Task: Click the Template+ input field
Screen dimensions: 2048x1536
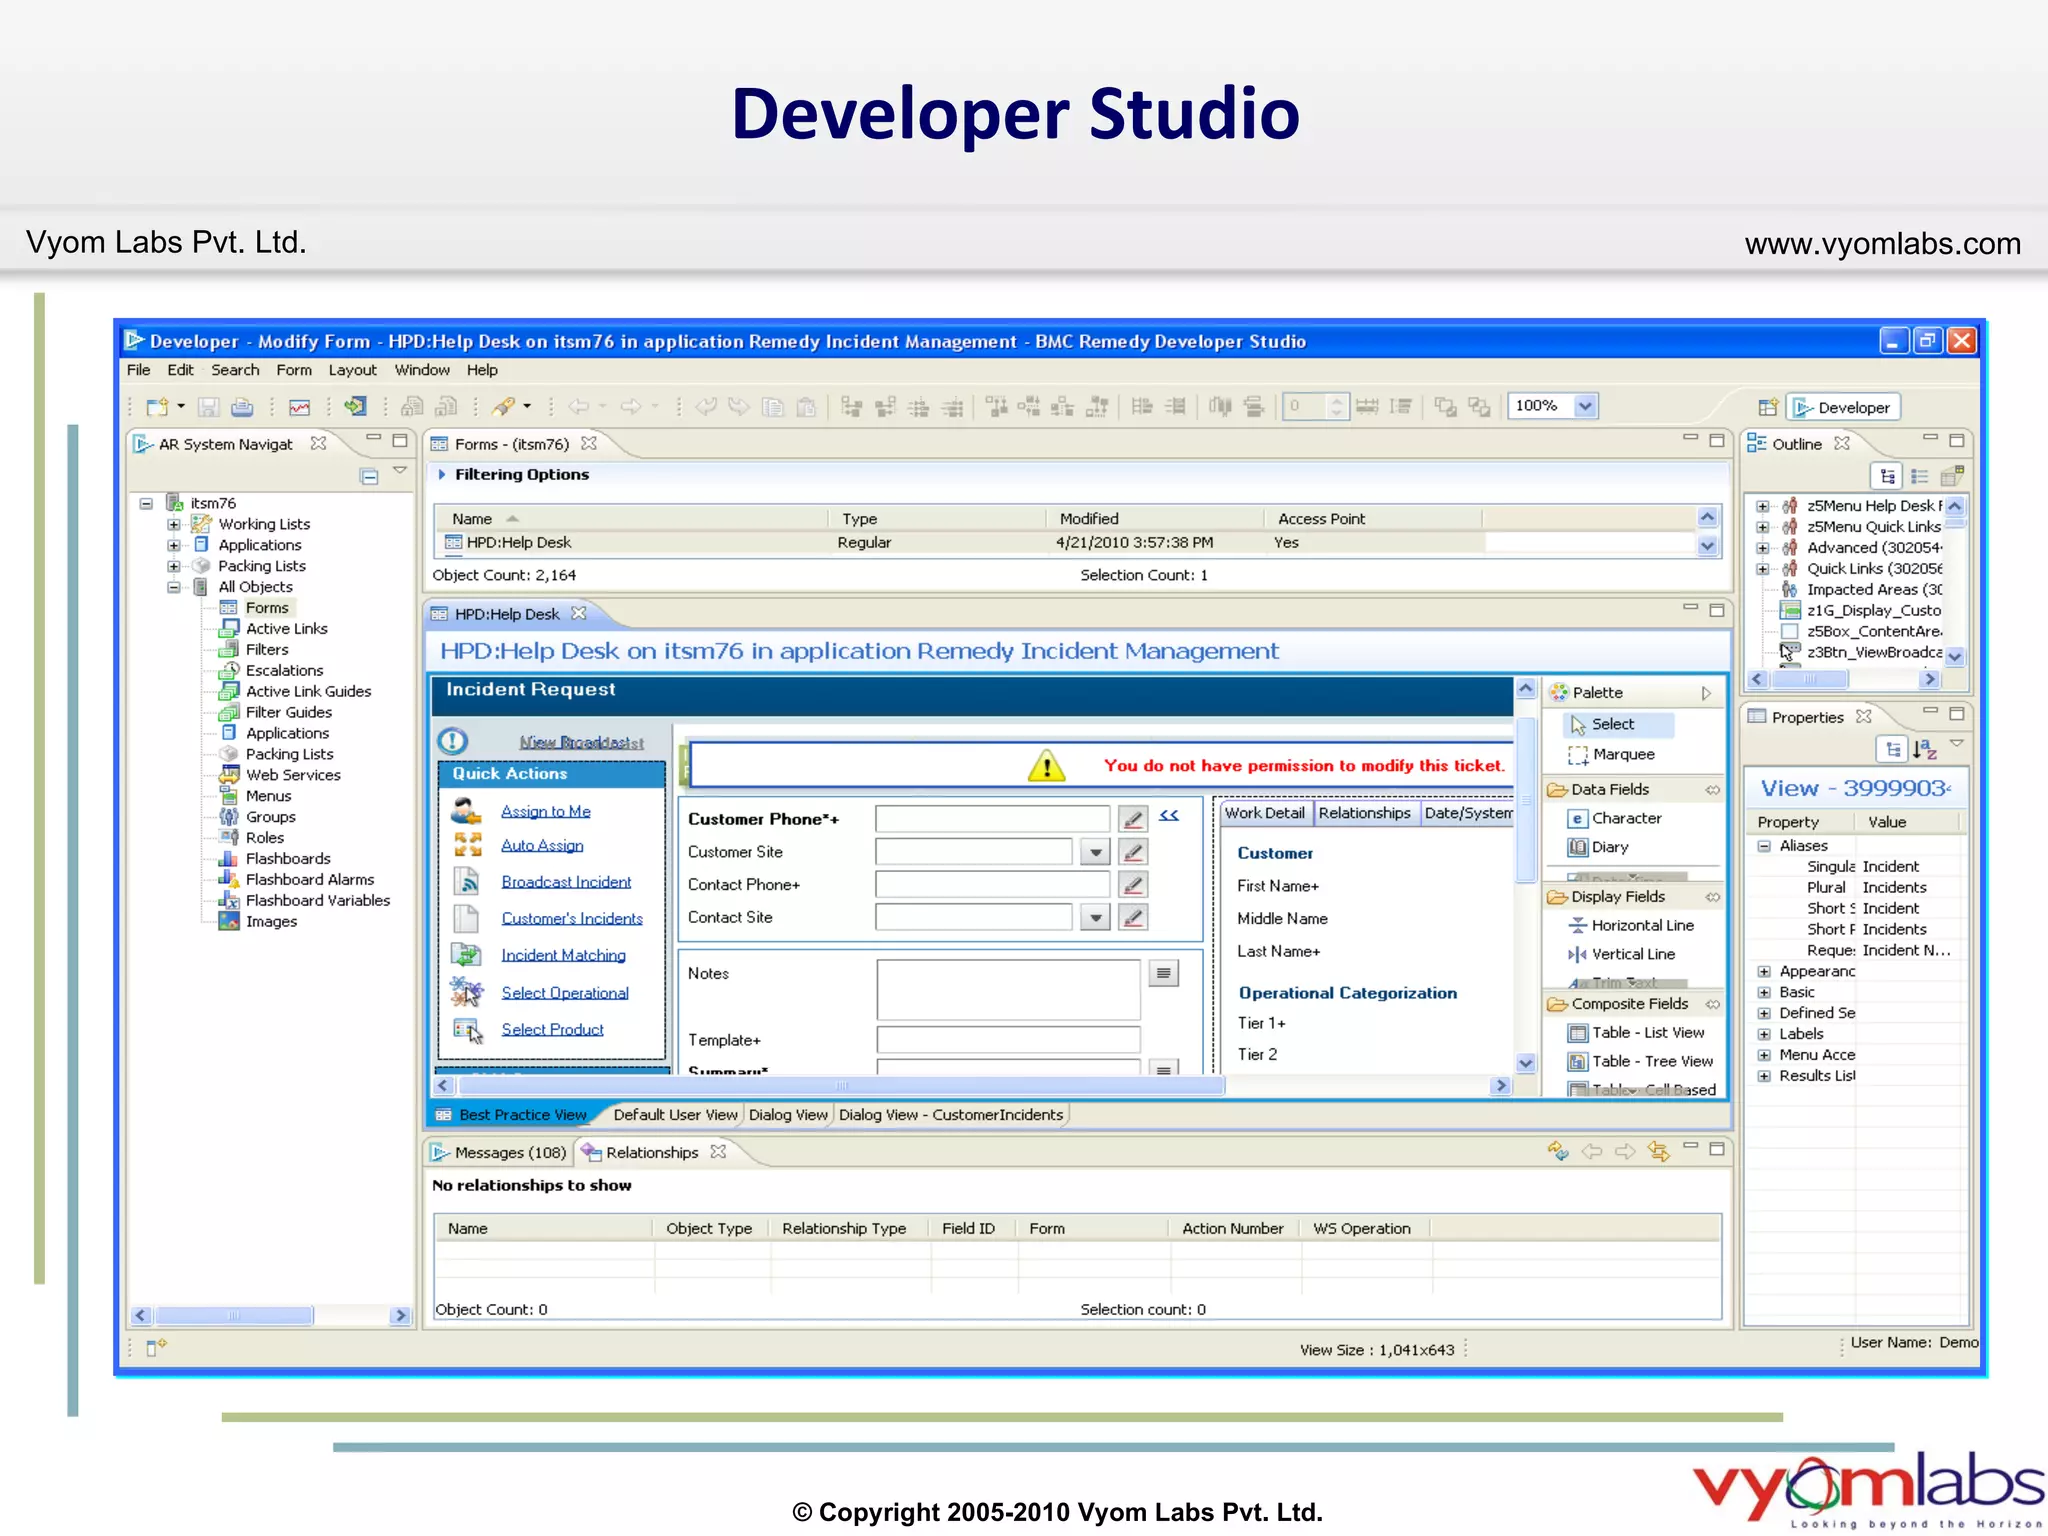Action: [1008, 1040]
